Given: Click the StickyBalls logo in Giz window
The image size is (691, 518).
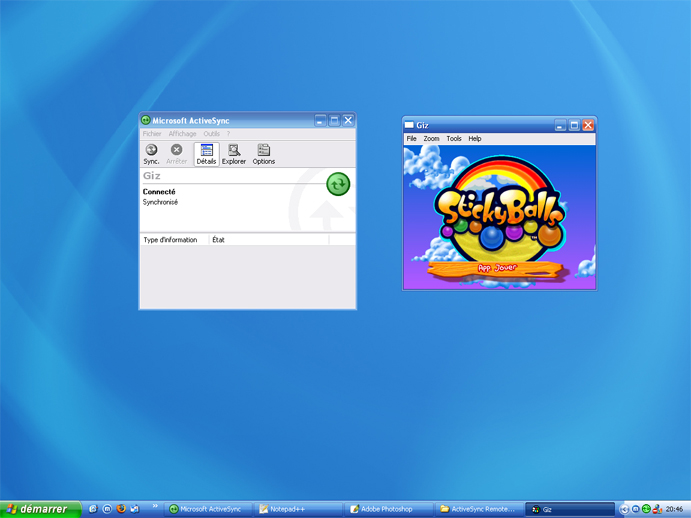Looking at the screenshot, I should [500, 211].
